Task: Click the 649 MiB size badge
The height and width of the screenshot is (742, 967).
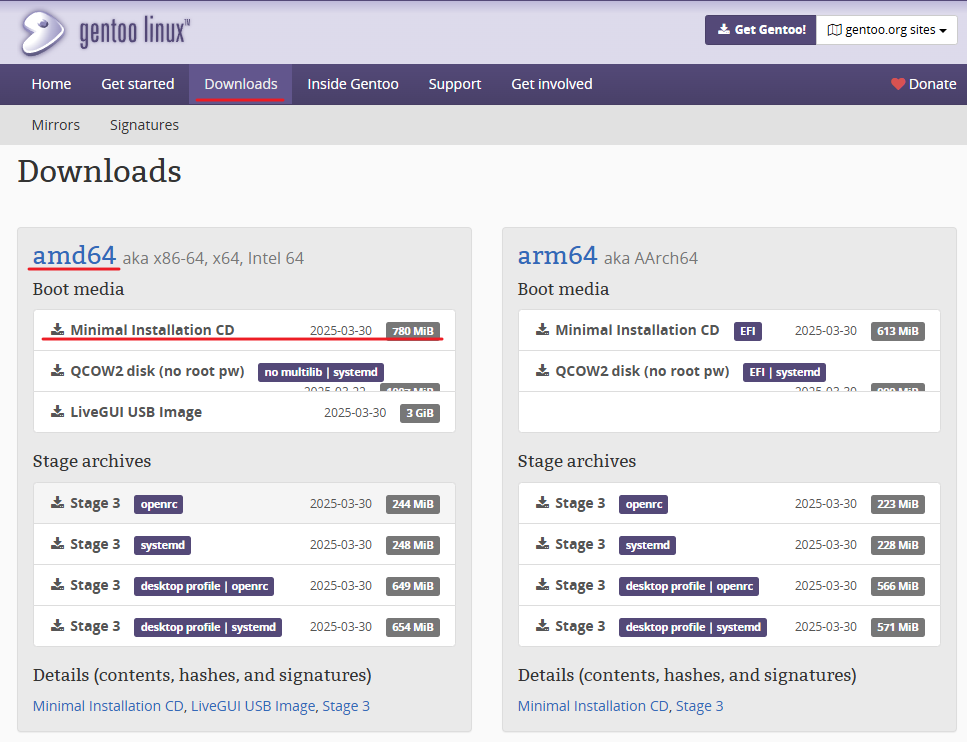Action: [x=413, y=586]
